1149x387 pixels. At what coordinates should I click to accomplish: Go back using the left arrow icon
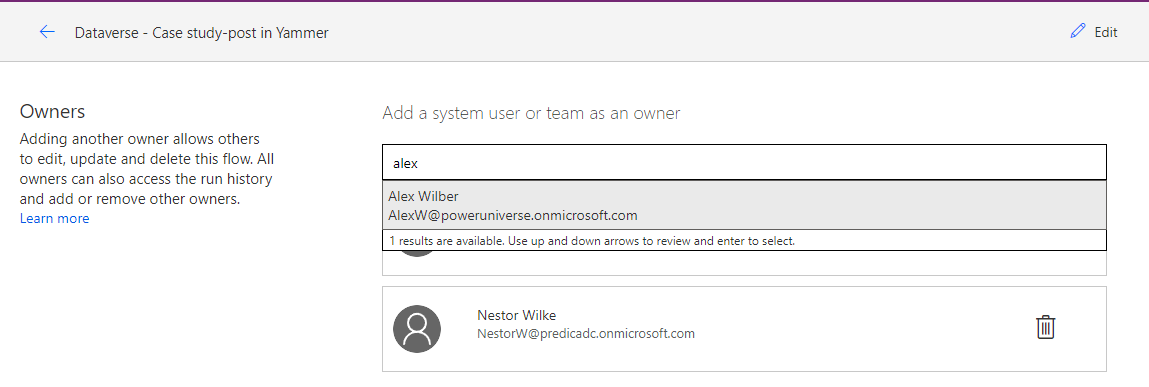(47, 32)
